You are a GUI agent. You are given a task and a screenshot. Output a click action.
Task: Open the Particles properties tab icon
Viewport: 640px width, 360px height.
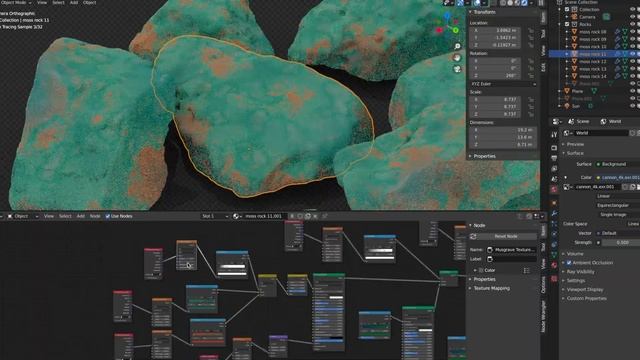point(554,224)
